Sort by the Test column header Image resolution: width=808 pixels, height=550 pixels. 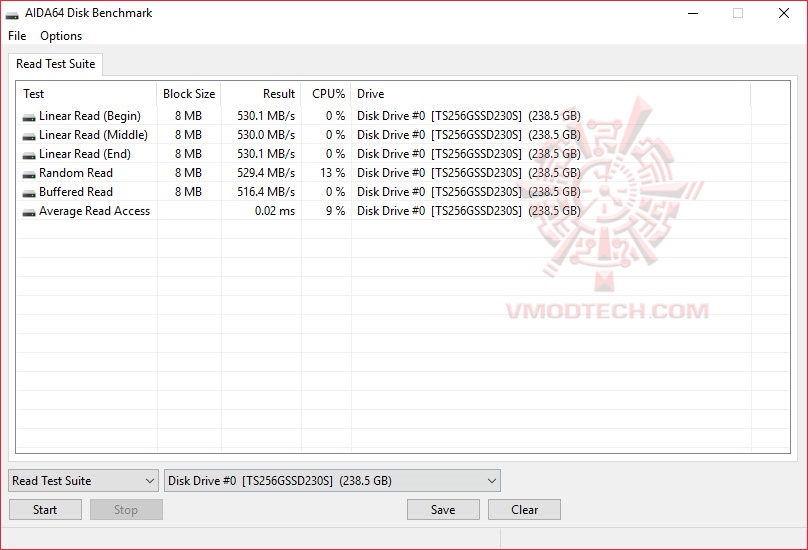pos(87,94)
